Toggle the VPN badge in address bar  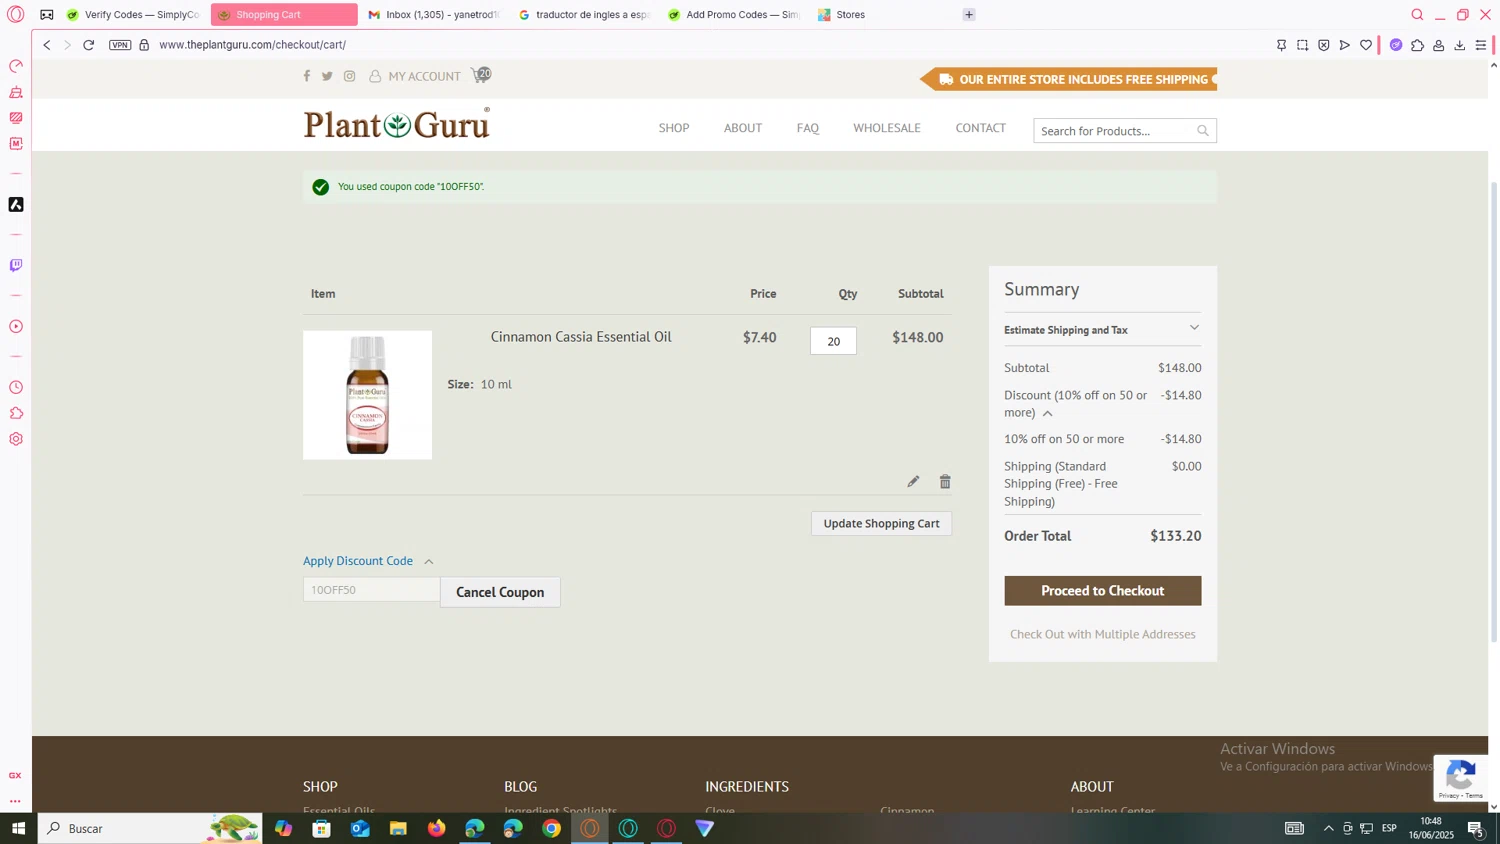(x=120, y=45)
